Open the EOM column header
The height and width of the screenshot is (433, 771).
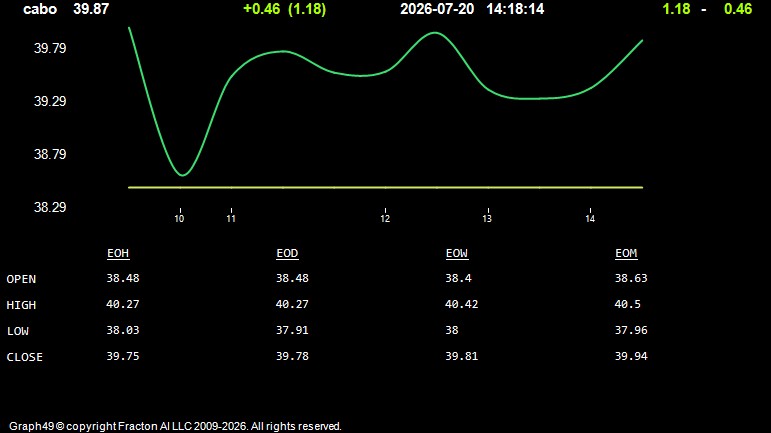point(626,253)
